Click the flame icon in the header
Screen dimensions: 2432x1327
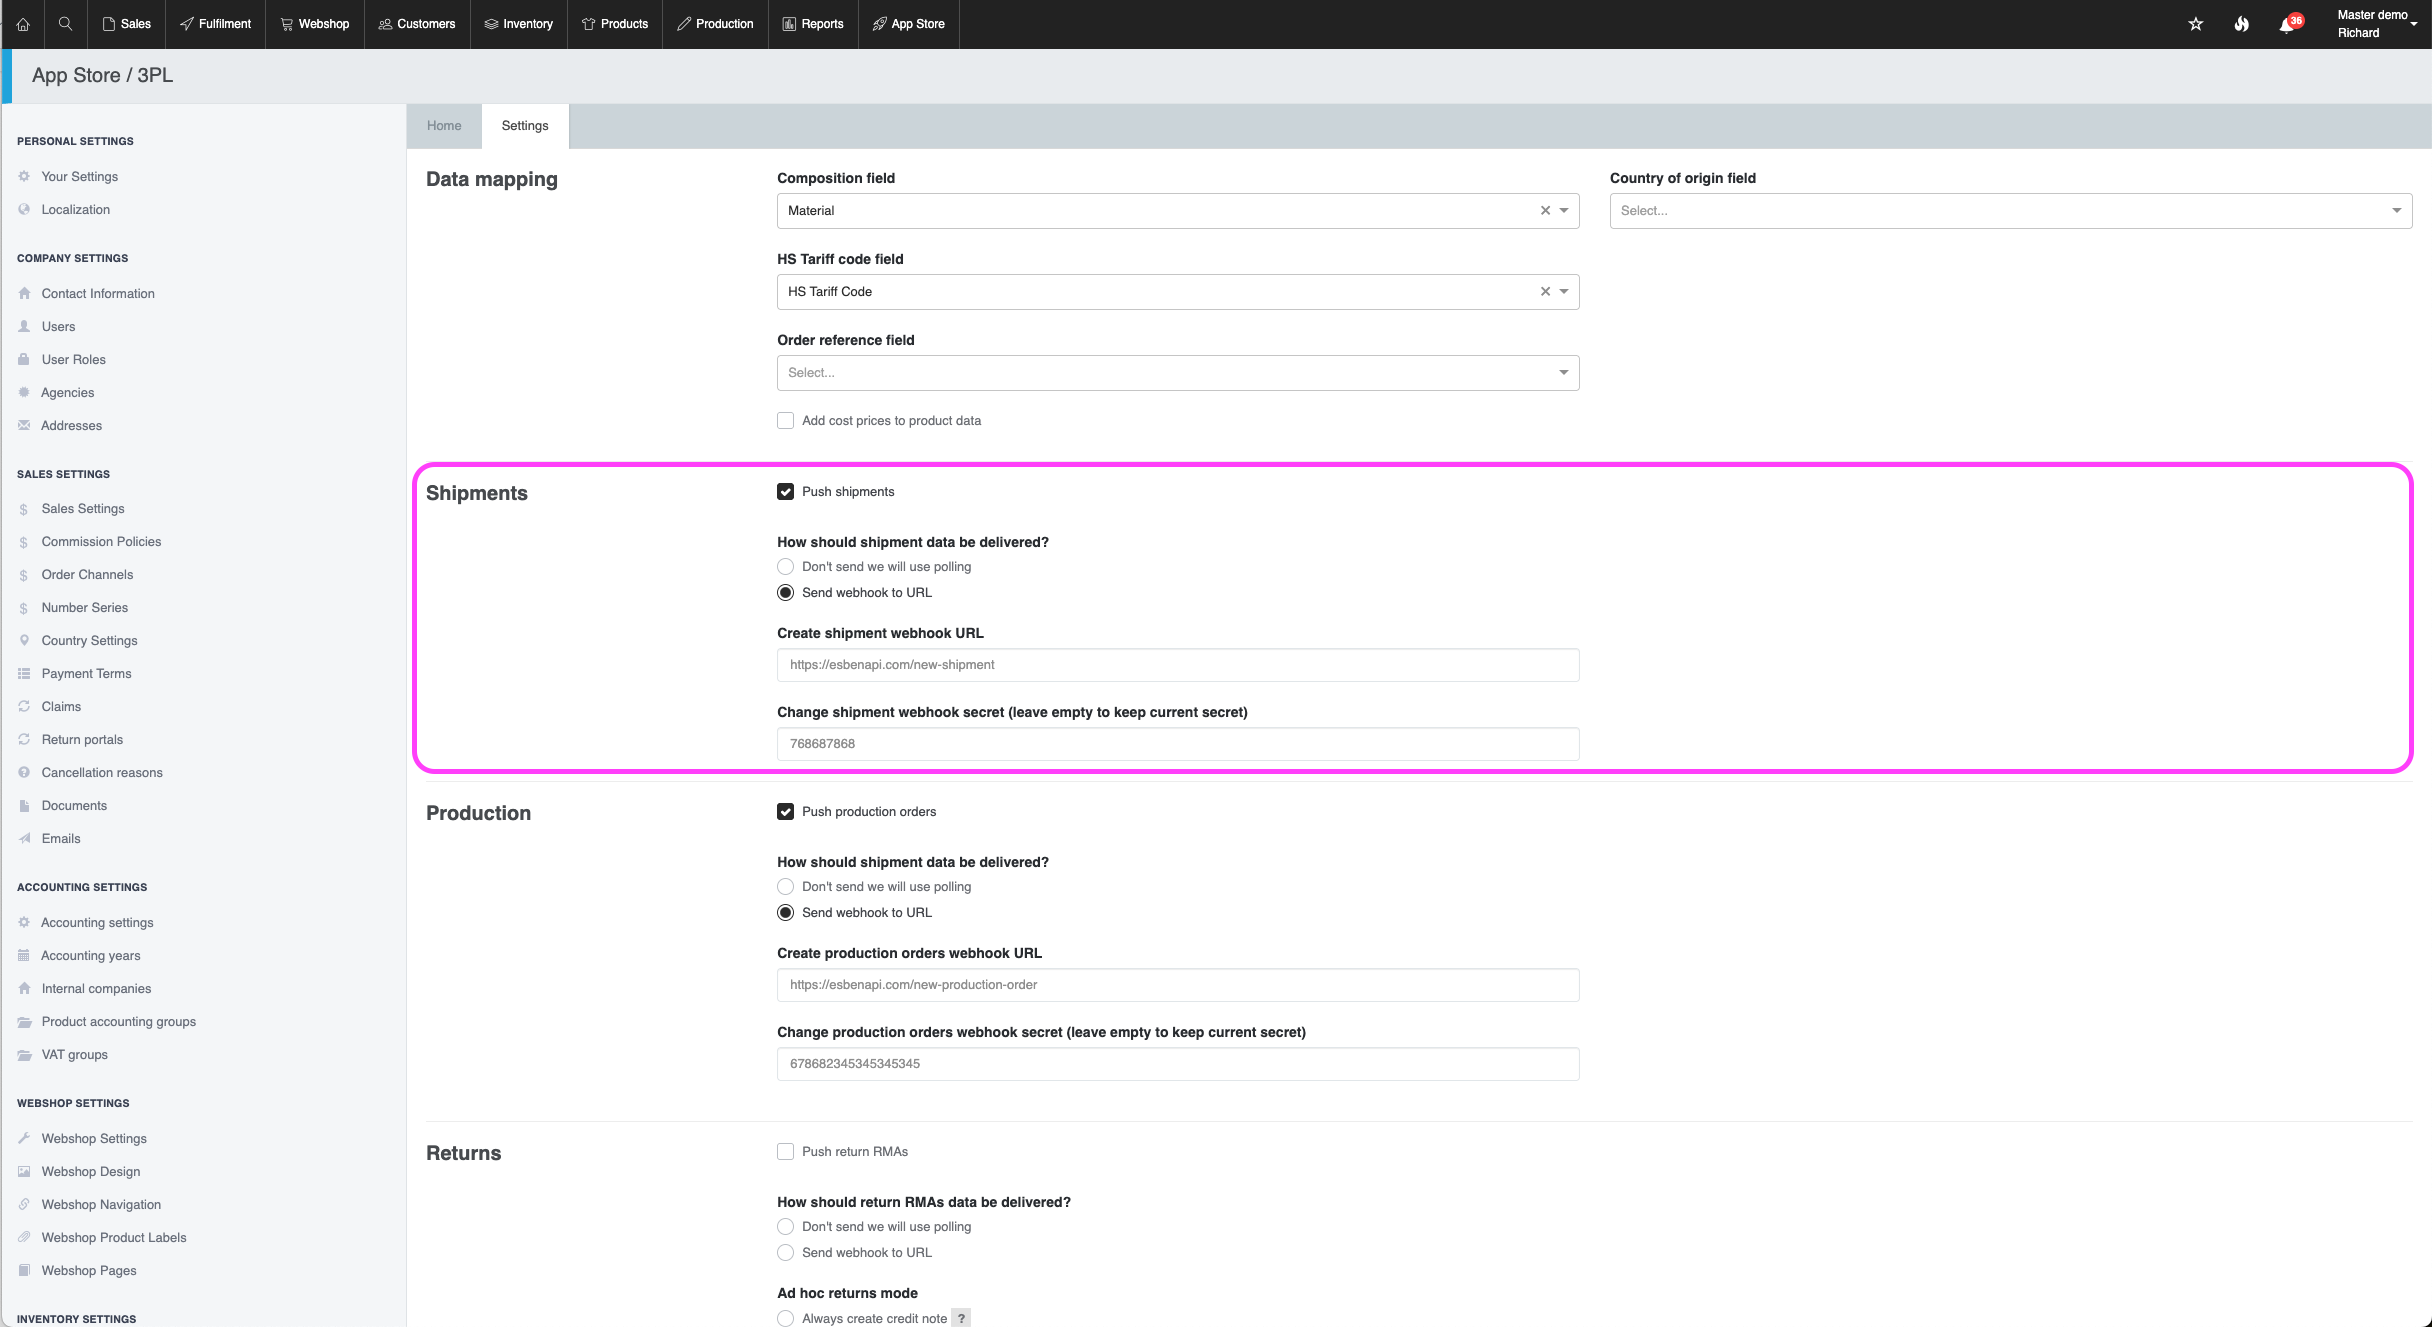[x=2241, y=24]
